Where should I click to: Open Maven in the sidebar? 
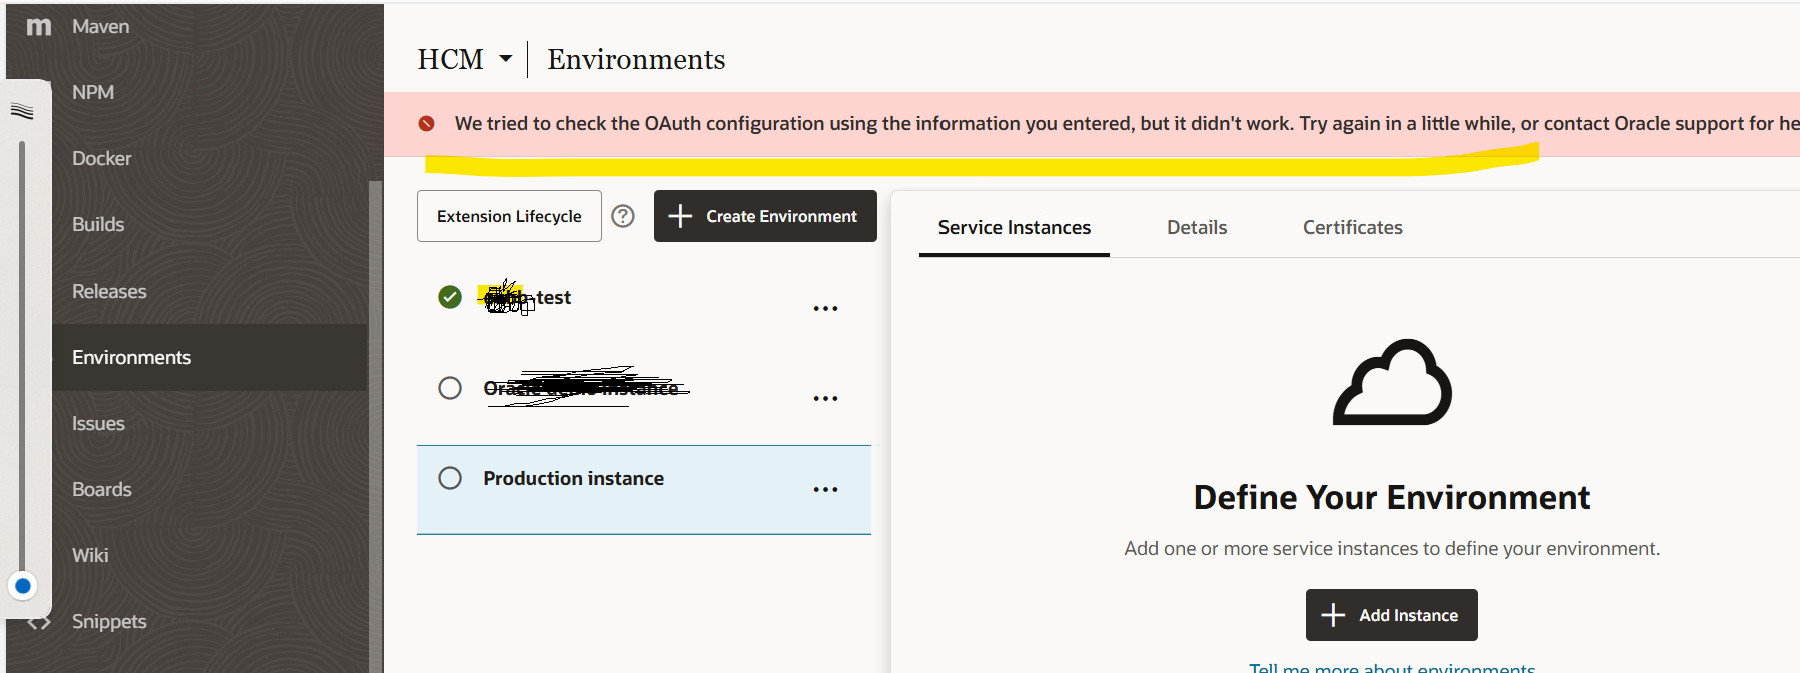click(100, 27)
